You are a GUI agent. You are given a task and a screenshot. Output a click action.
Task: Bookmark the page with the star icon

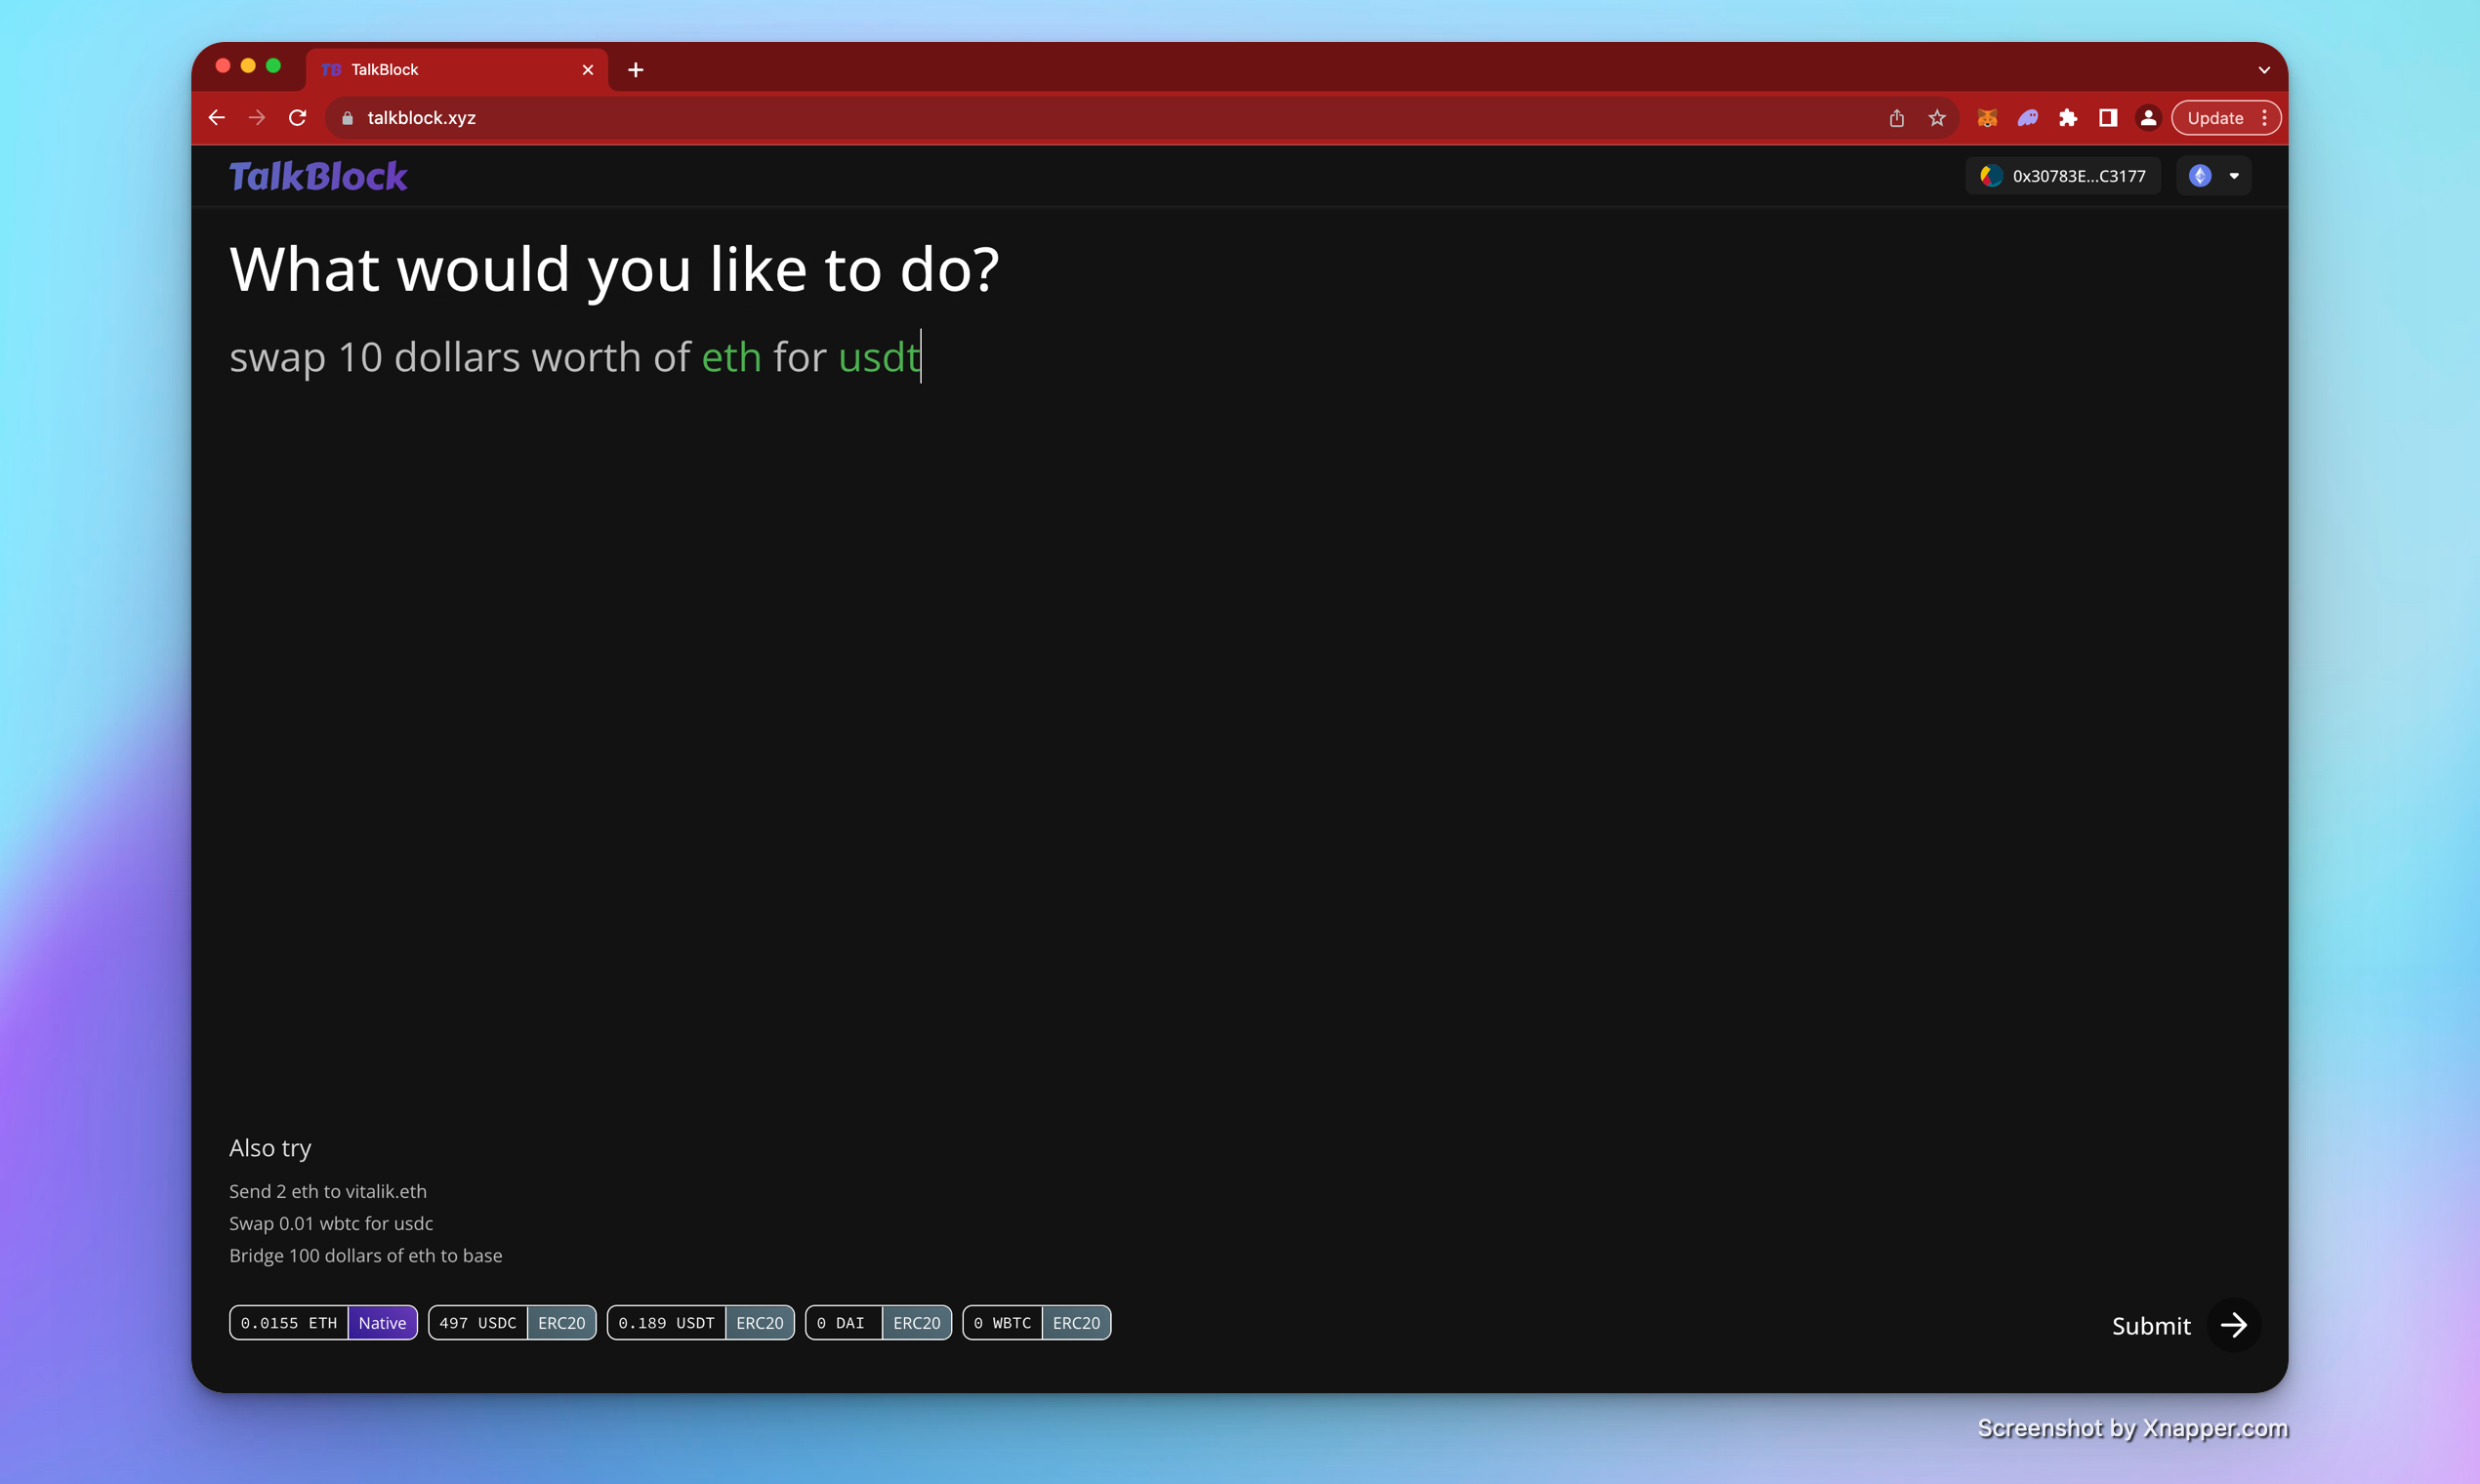point(1937,117)
